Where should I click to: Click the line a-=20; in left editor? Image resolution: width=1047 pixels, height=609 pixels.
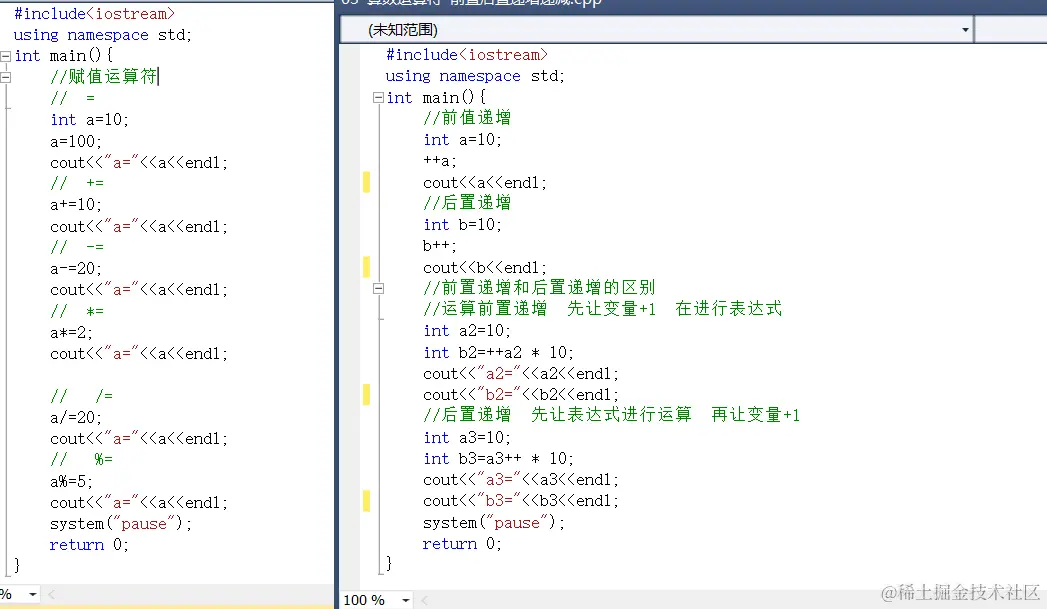[x=75, y=269]
